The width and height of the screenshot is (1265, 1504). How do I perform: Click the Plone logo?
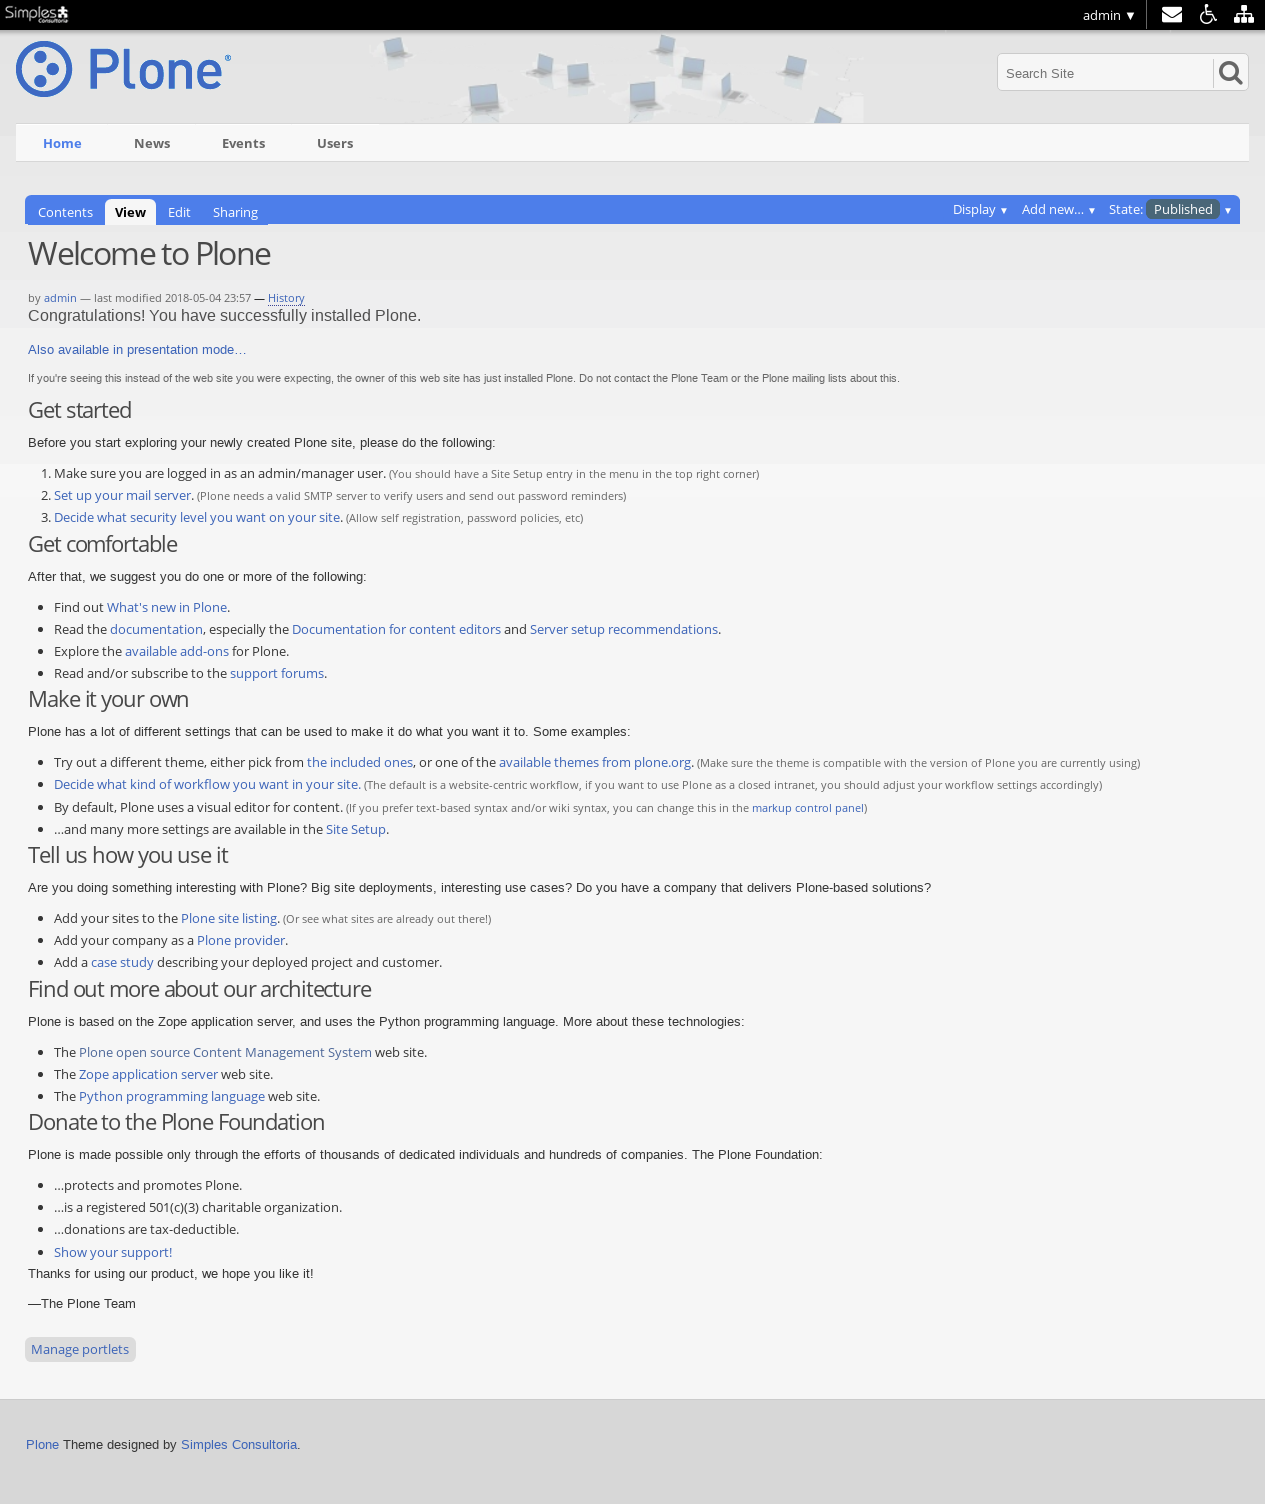click(x=124, y=69)
